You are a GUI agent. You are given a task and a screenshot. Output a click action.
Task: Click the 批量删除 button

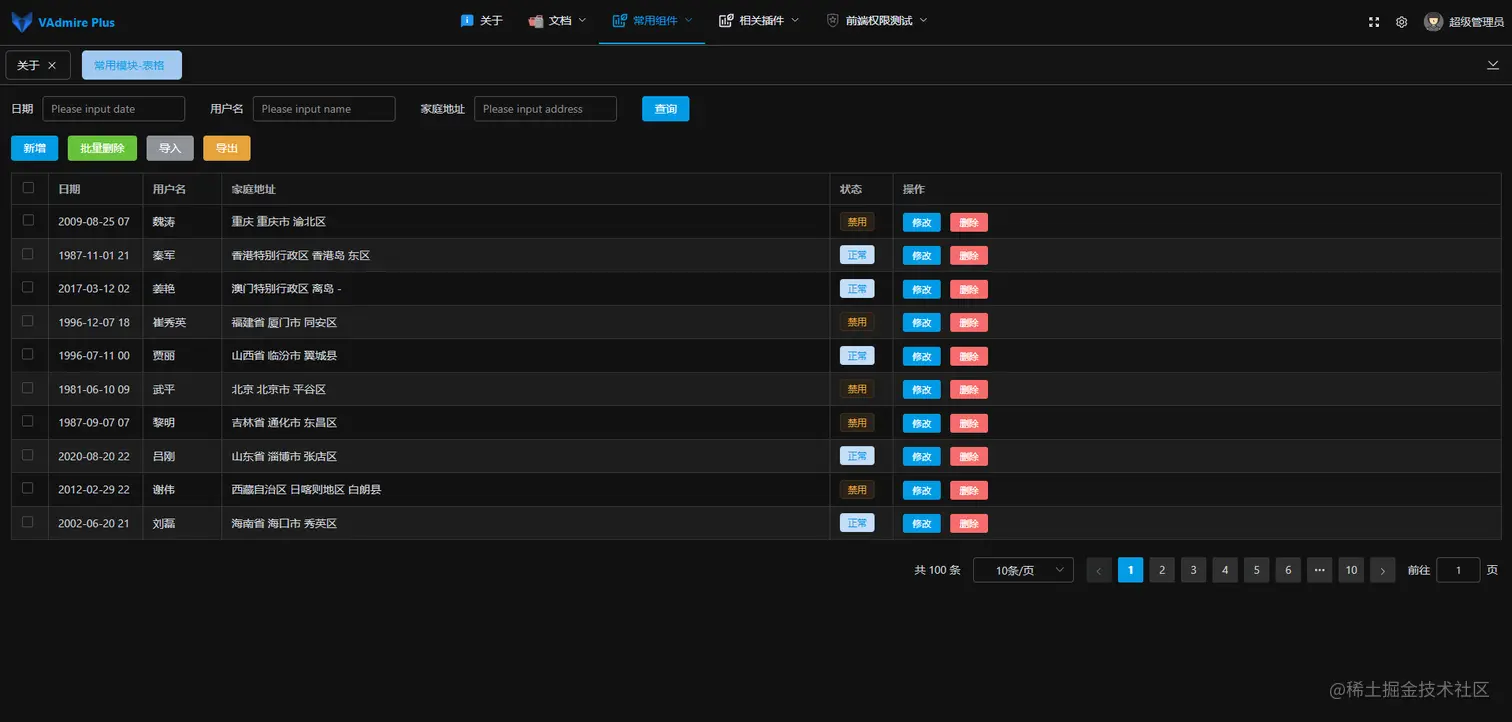102,148
